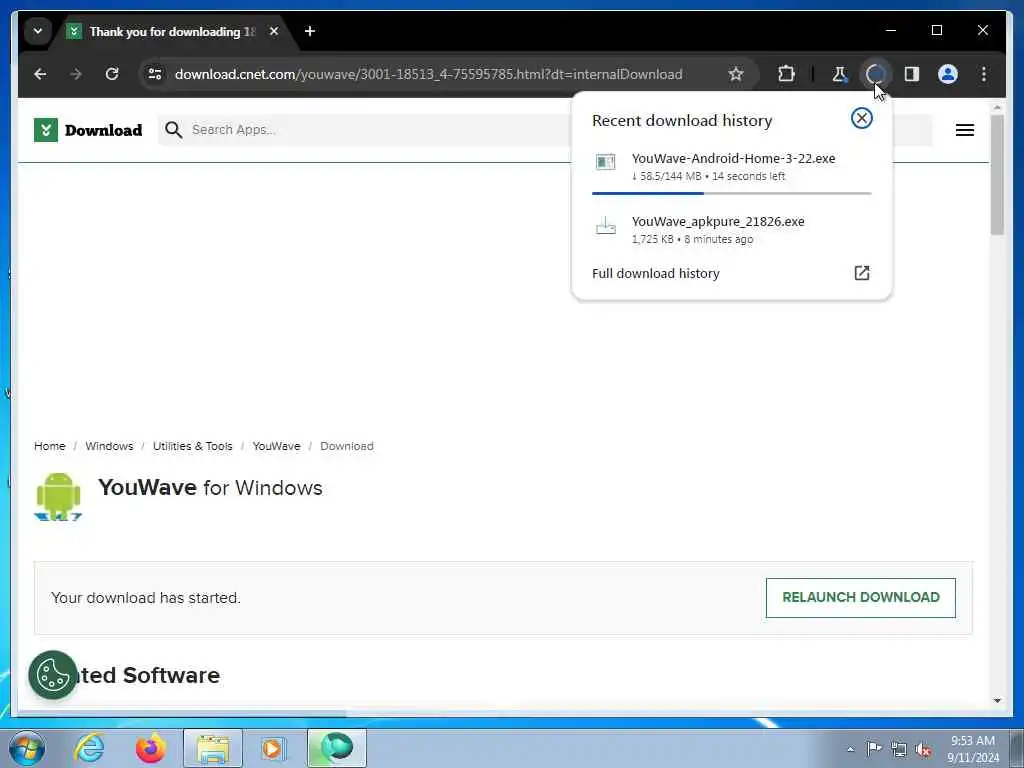Click the magnifier search icon
1024x768 pixels.
pyautogui.click(x=173, y=130)
